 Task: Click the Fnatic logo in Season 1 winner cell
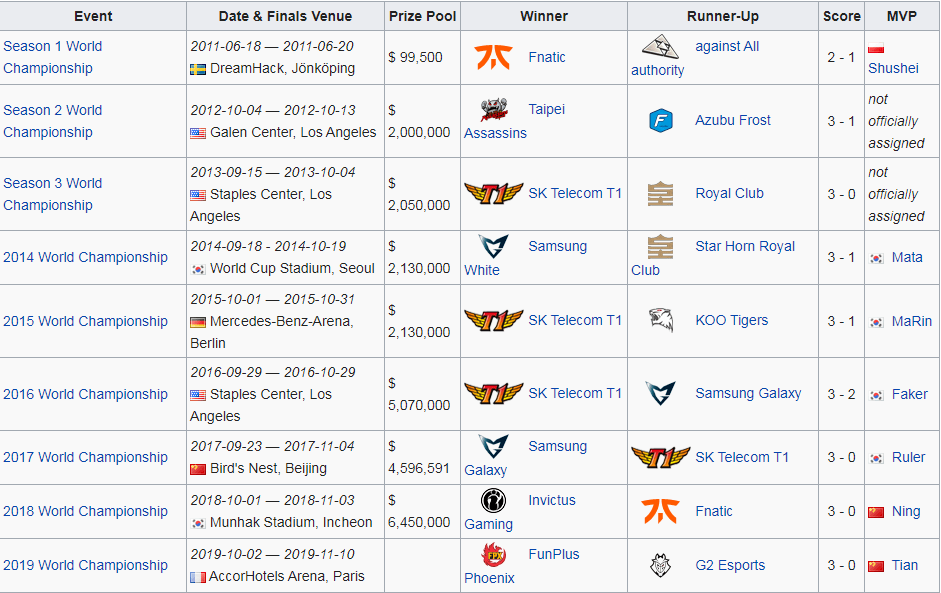[x=493, y=57]
